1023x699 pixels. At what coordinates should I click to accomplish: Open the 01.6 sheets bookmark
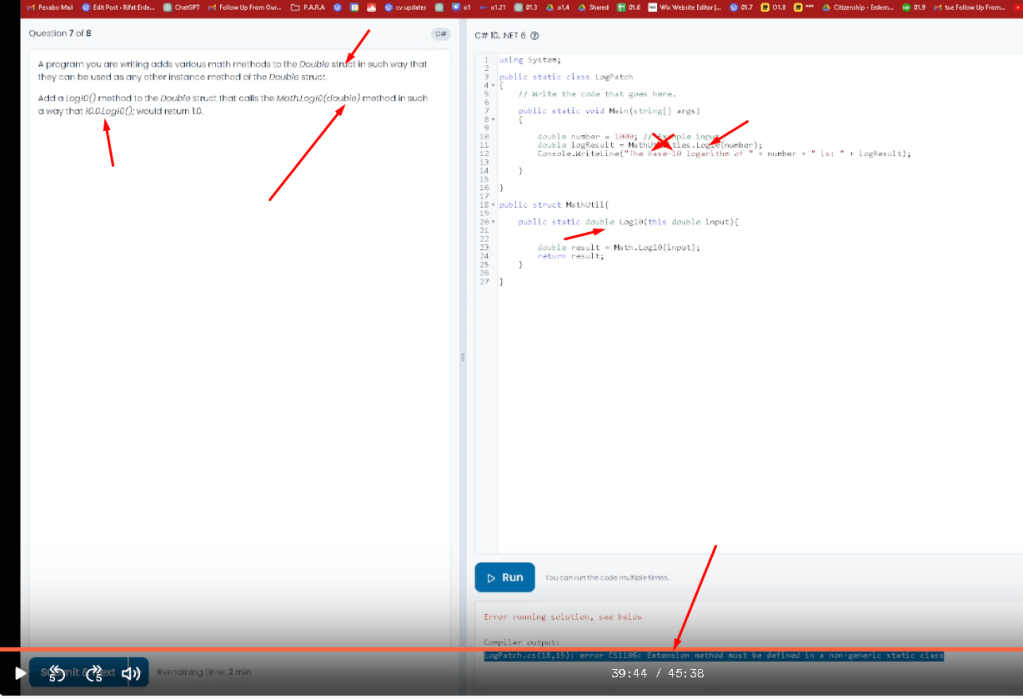click(629, 7)
